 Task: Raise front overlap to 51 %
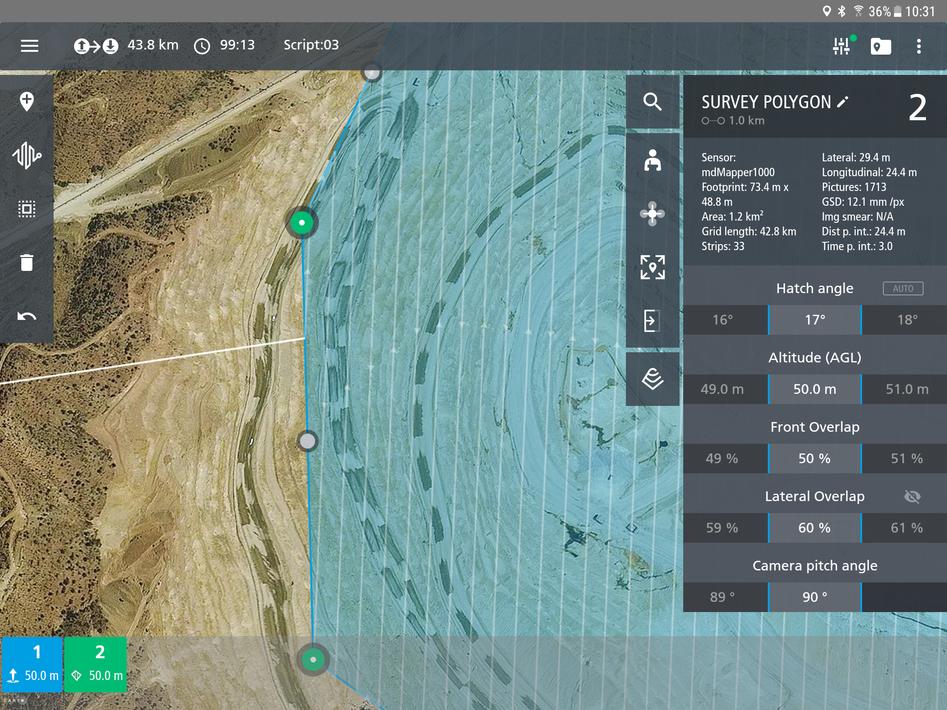(x=905, y=459)
